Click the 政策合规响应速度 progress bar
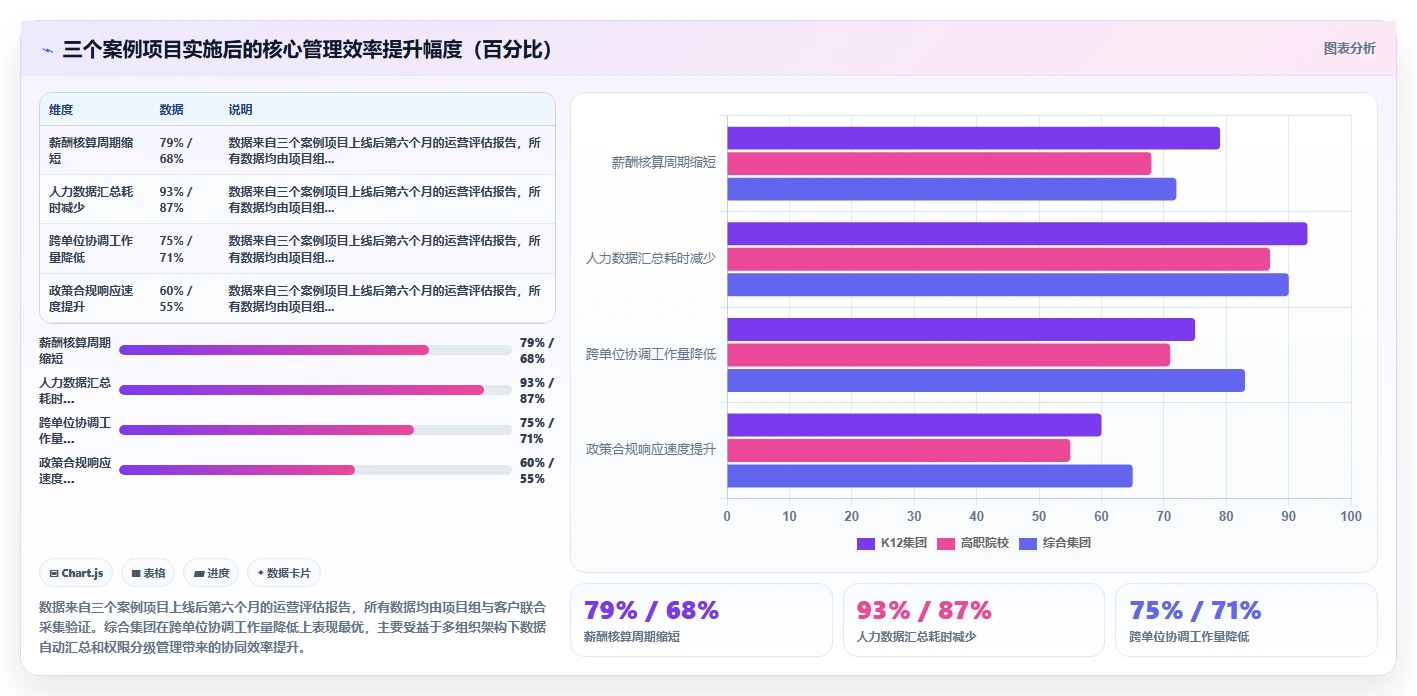Image resolution: width=1417 pixels, height=696 pixels. coord(315,470)
